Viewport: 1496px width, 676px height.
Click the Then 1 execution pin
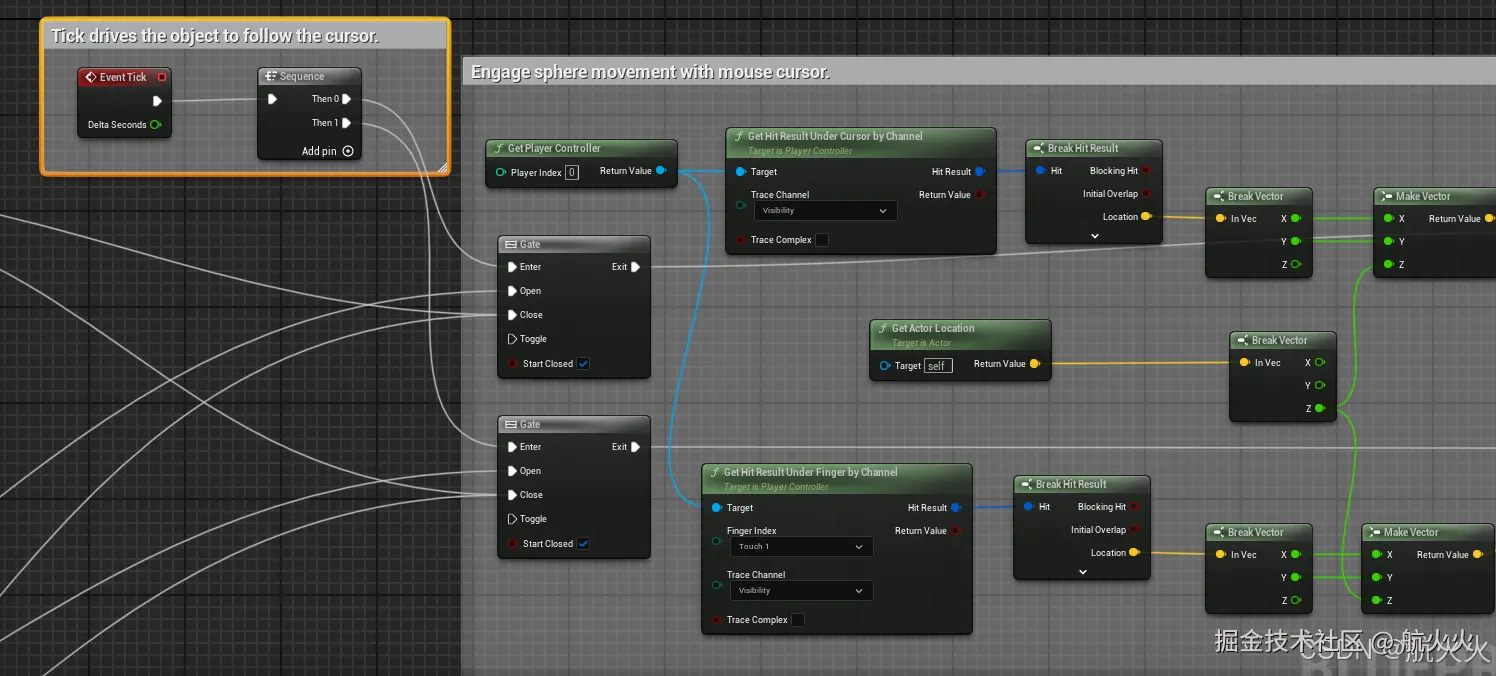(346, 123)
